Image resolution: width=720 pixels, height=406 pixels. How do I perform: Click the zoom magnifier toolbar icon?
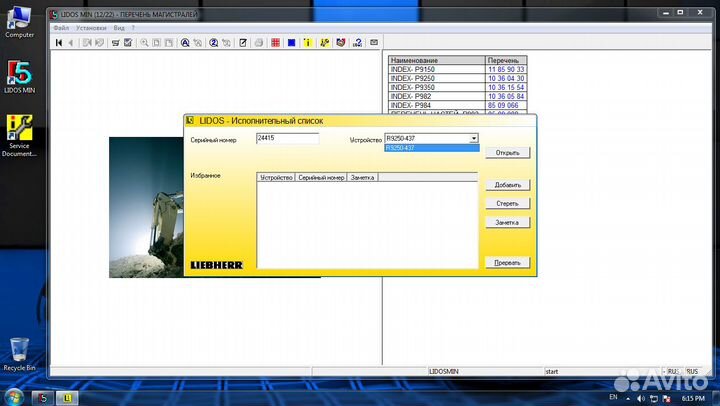pos(145,43)
